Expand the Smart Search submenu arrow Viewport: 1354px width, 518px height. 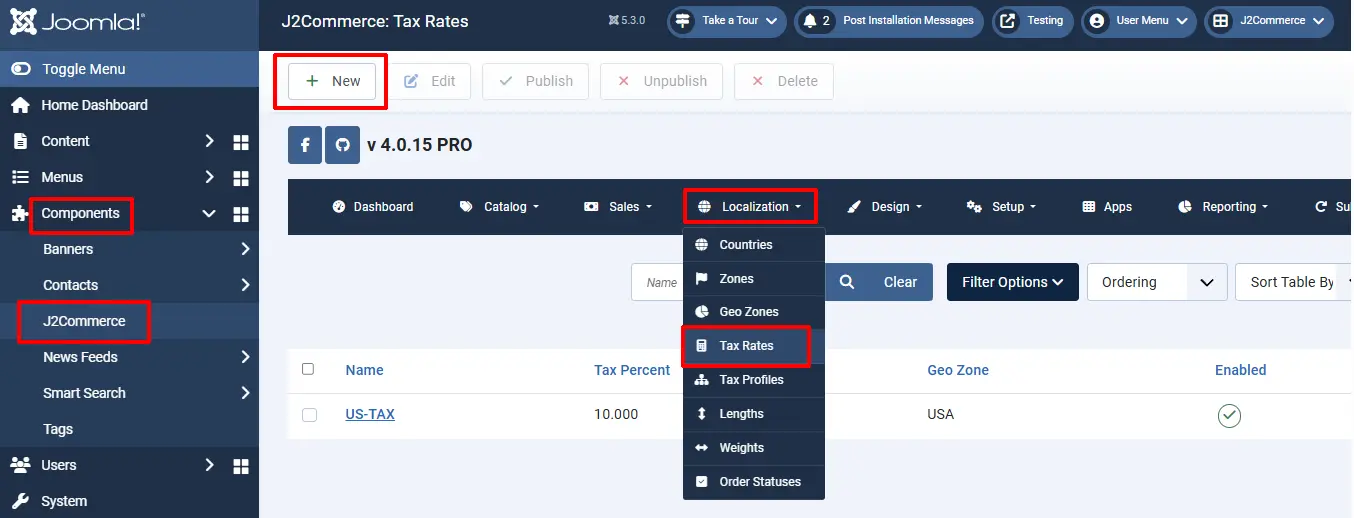246,393
